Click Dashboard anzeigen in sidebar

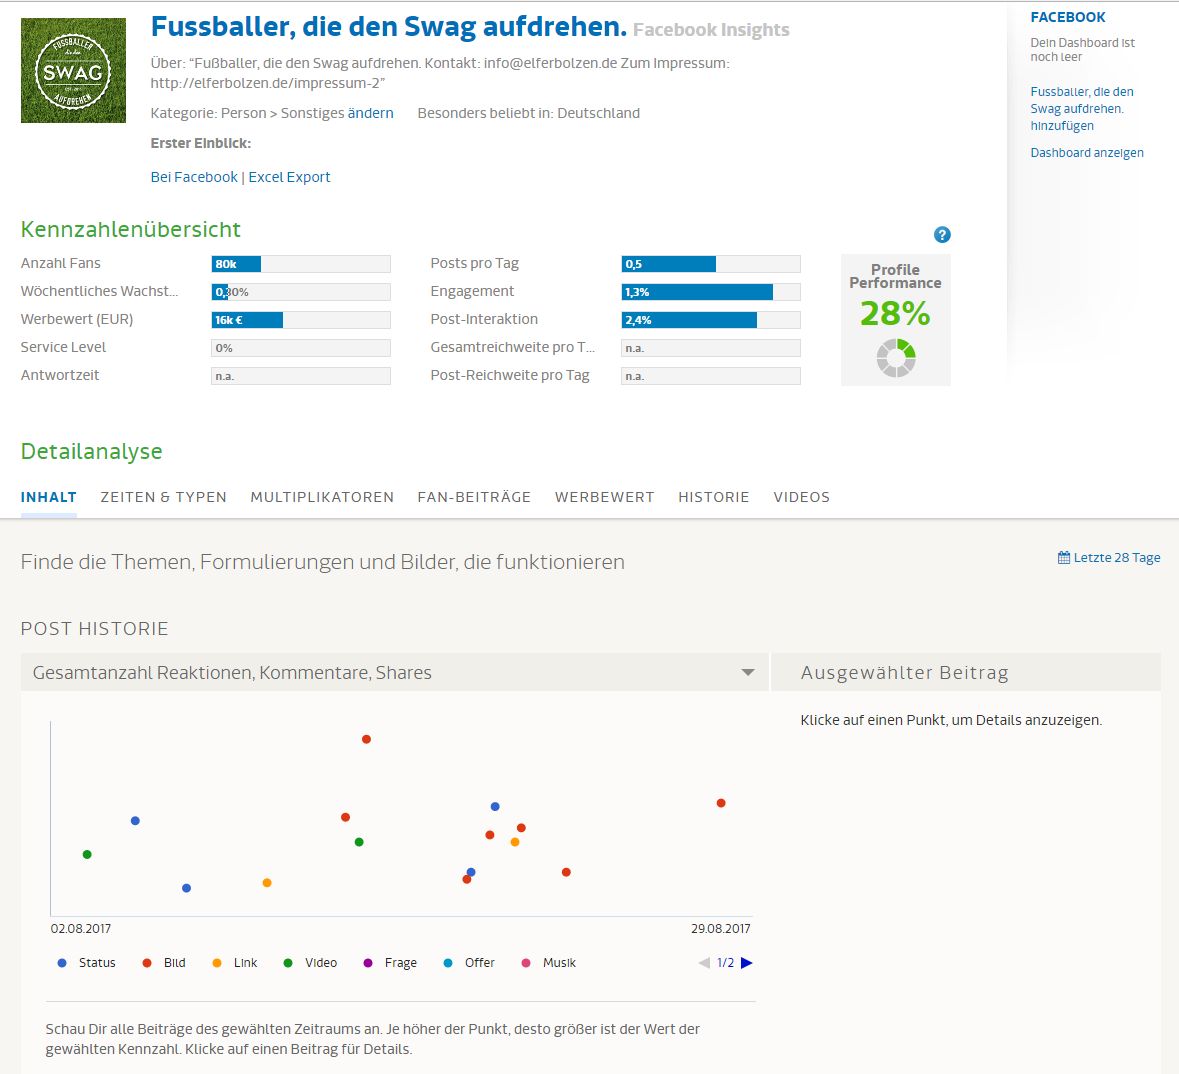tap(1087, 153)
